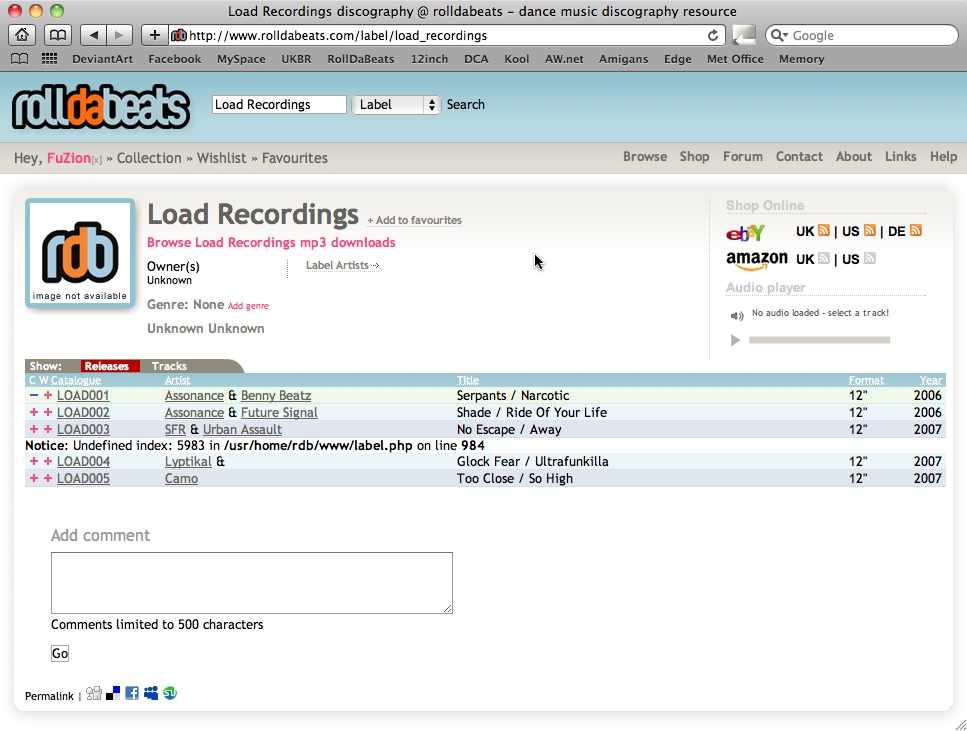
Task: Go back with the left arrow button
Action: pyautogui.click(x=93, y=35)
